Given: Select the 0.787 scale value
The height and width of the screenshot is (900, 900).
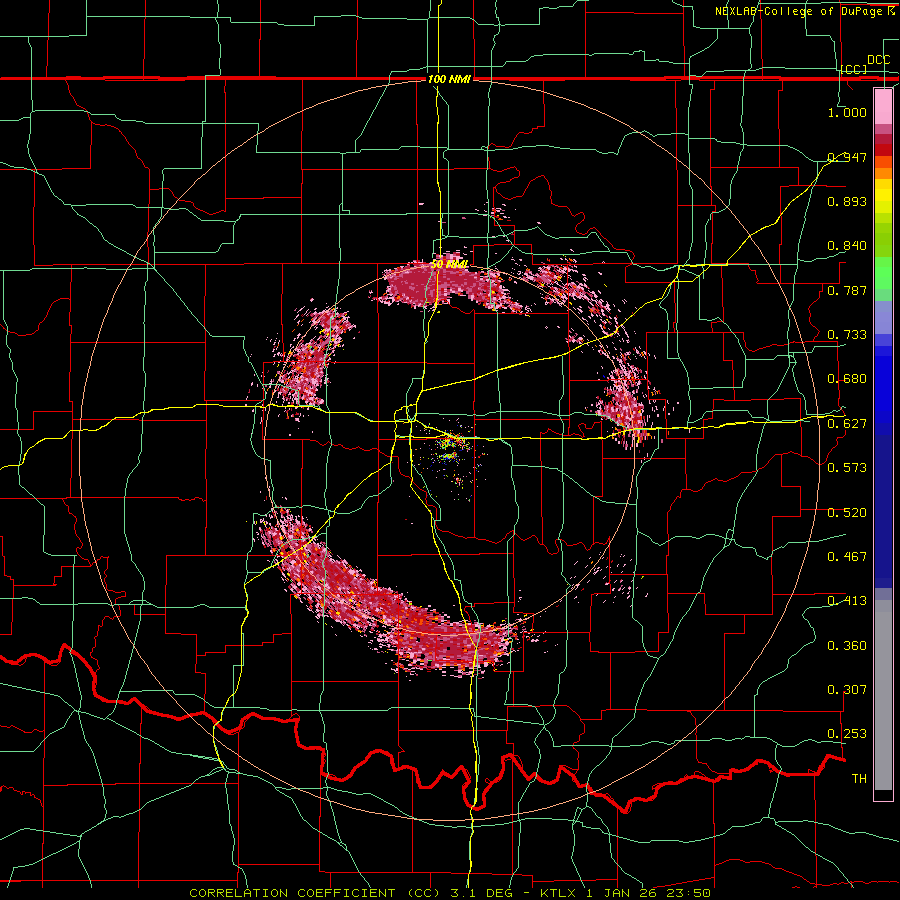Looking at the screenshot, I should click(847, 290).
